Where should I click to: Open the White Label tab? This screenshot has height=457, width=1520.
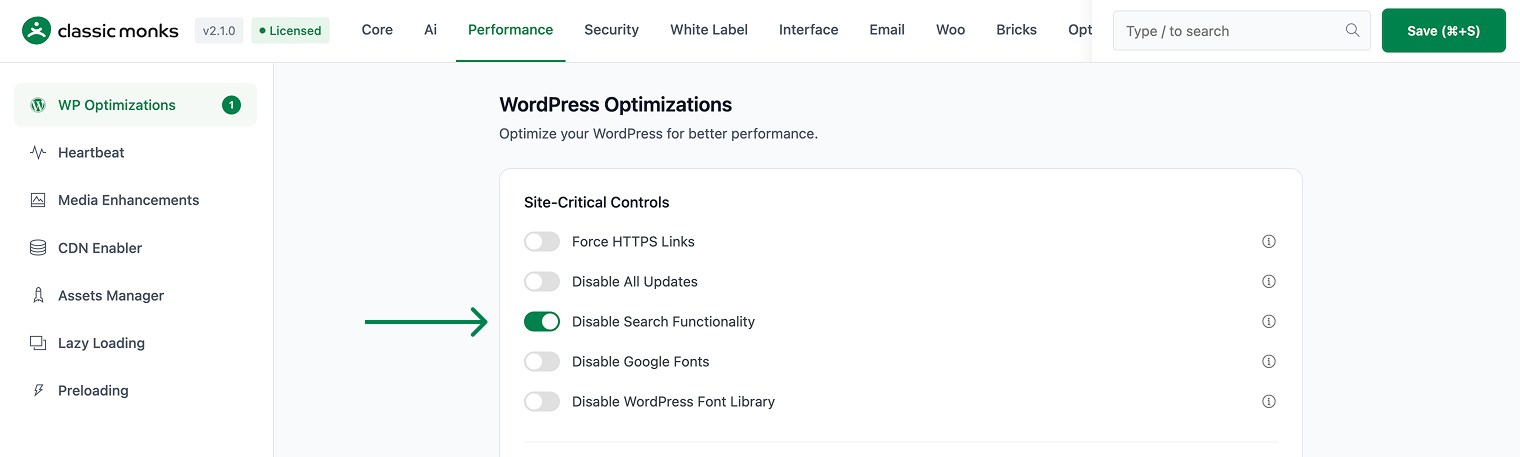[709, 30]
